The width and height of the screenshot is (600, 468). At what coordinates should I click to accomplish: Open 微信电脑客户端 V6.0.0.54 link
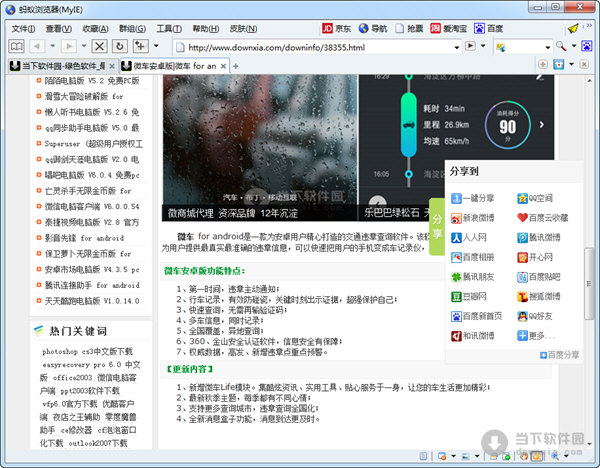92,207
